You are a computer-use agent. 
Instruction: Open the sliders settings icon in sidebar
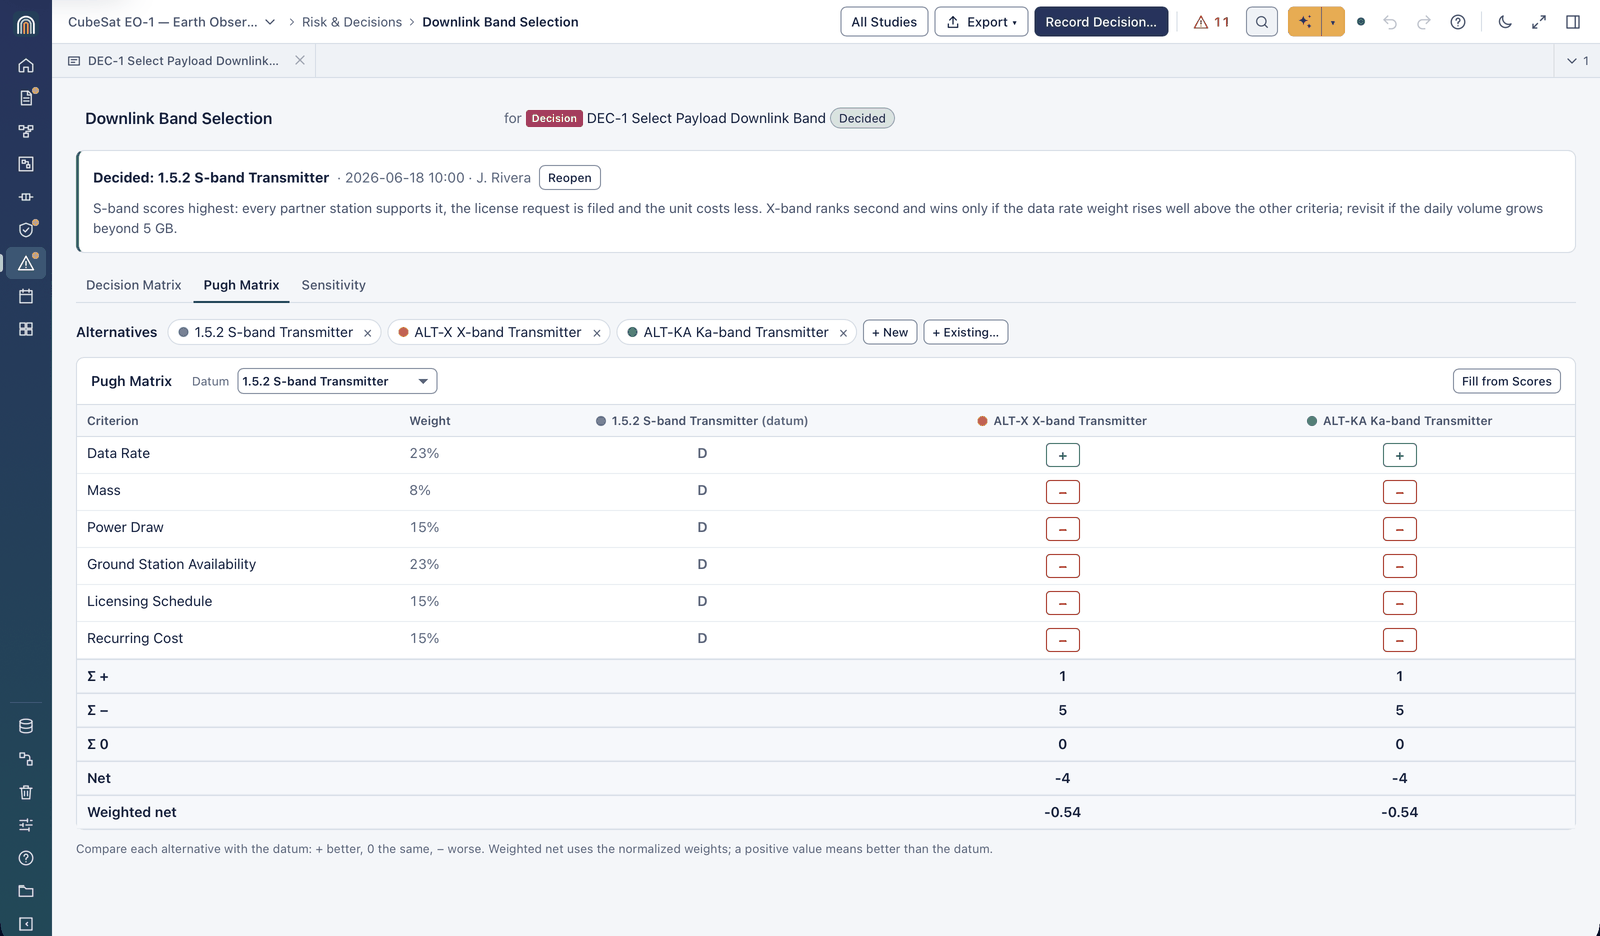coord(26,825)
